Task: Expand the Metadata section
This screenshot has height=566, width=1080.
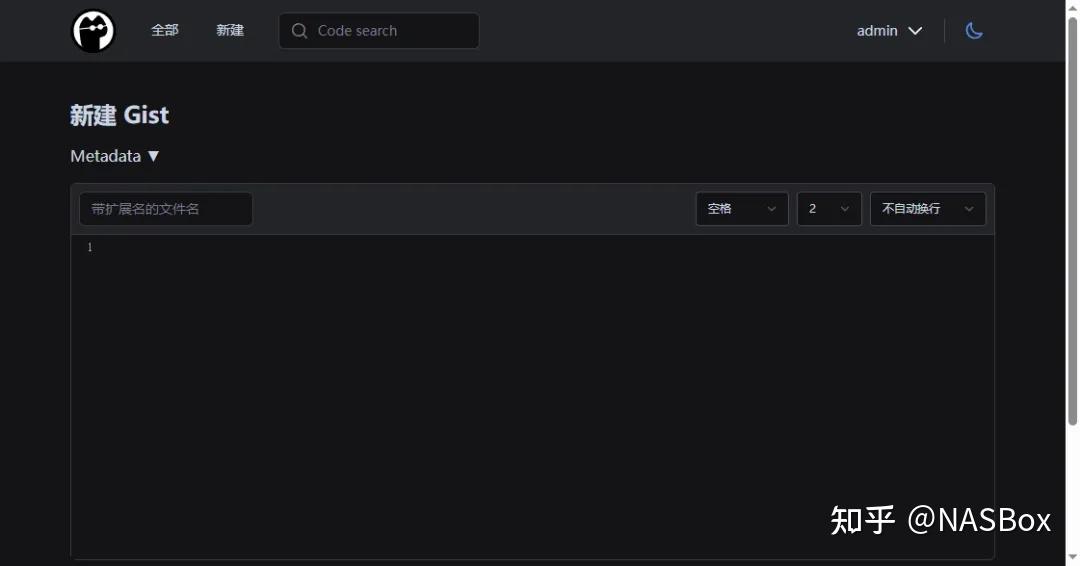Action: coord(106,156)
